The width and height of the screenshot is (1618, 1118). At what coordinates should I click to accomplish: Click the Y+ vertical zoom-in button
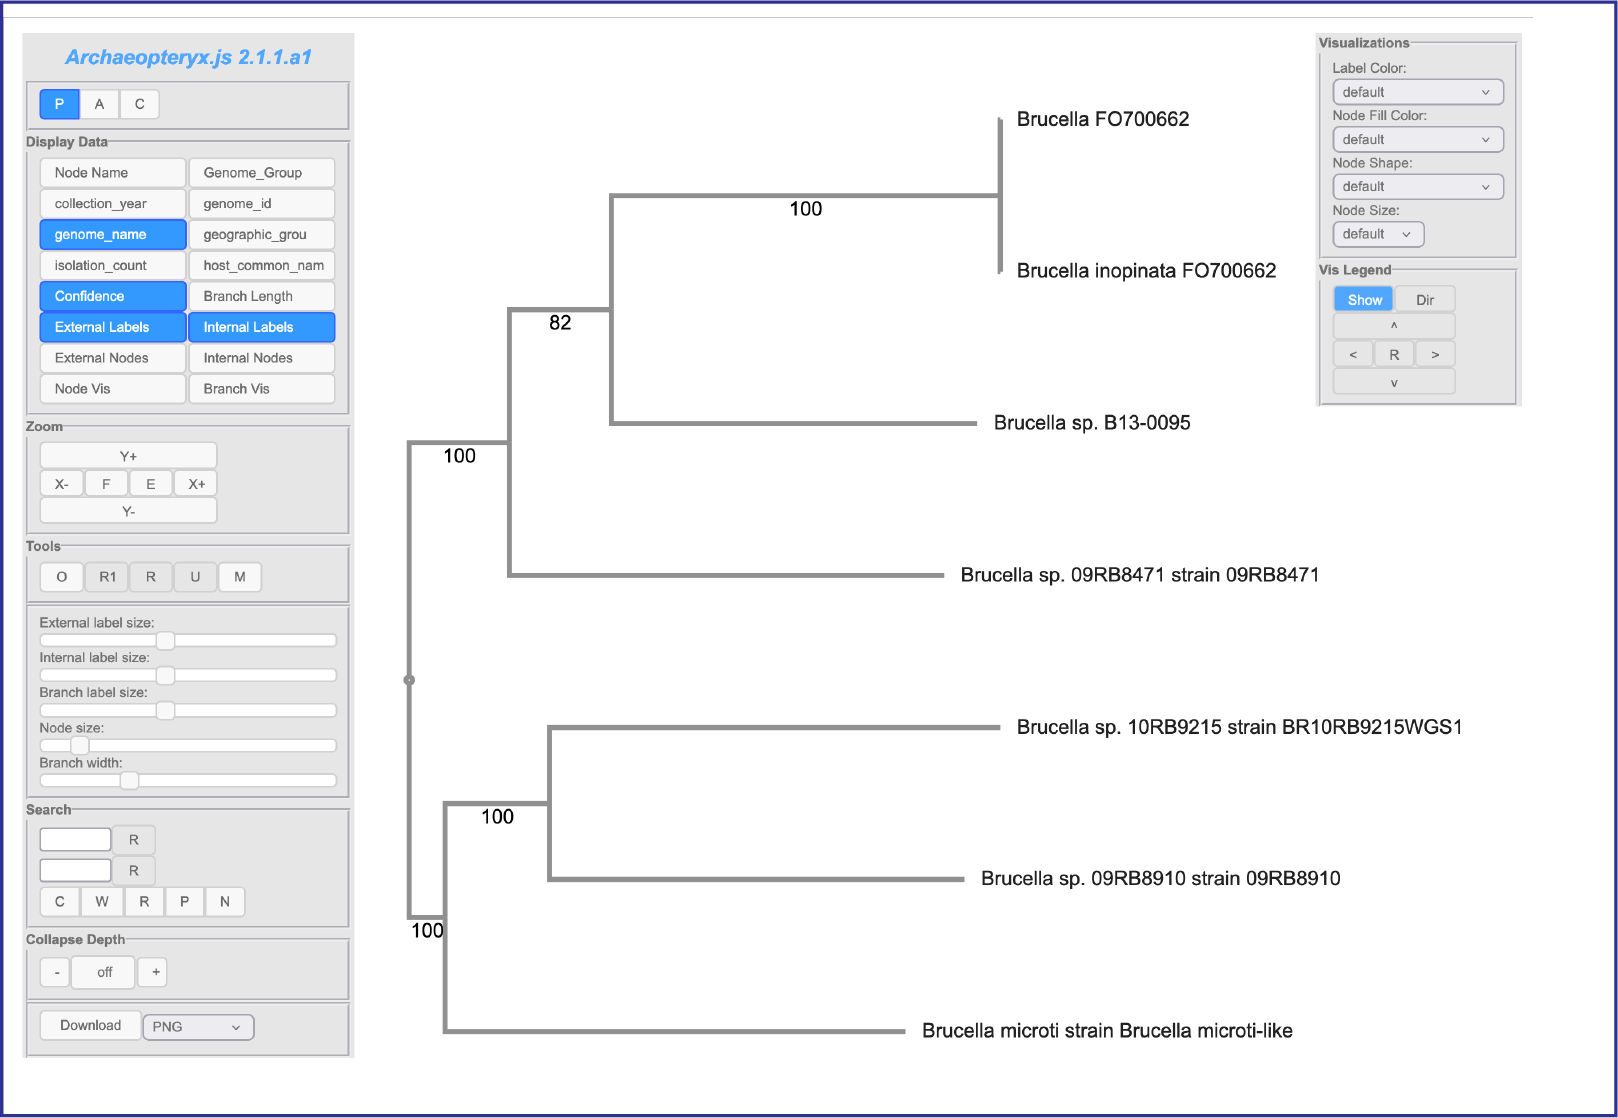pos(128,456)
